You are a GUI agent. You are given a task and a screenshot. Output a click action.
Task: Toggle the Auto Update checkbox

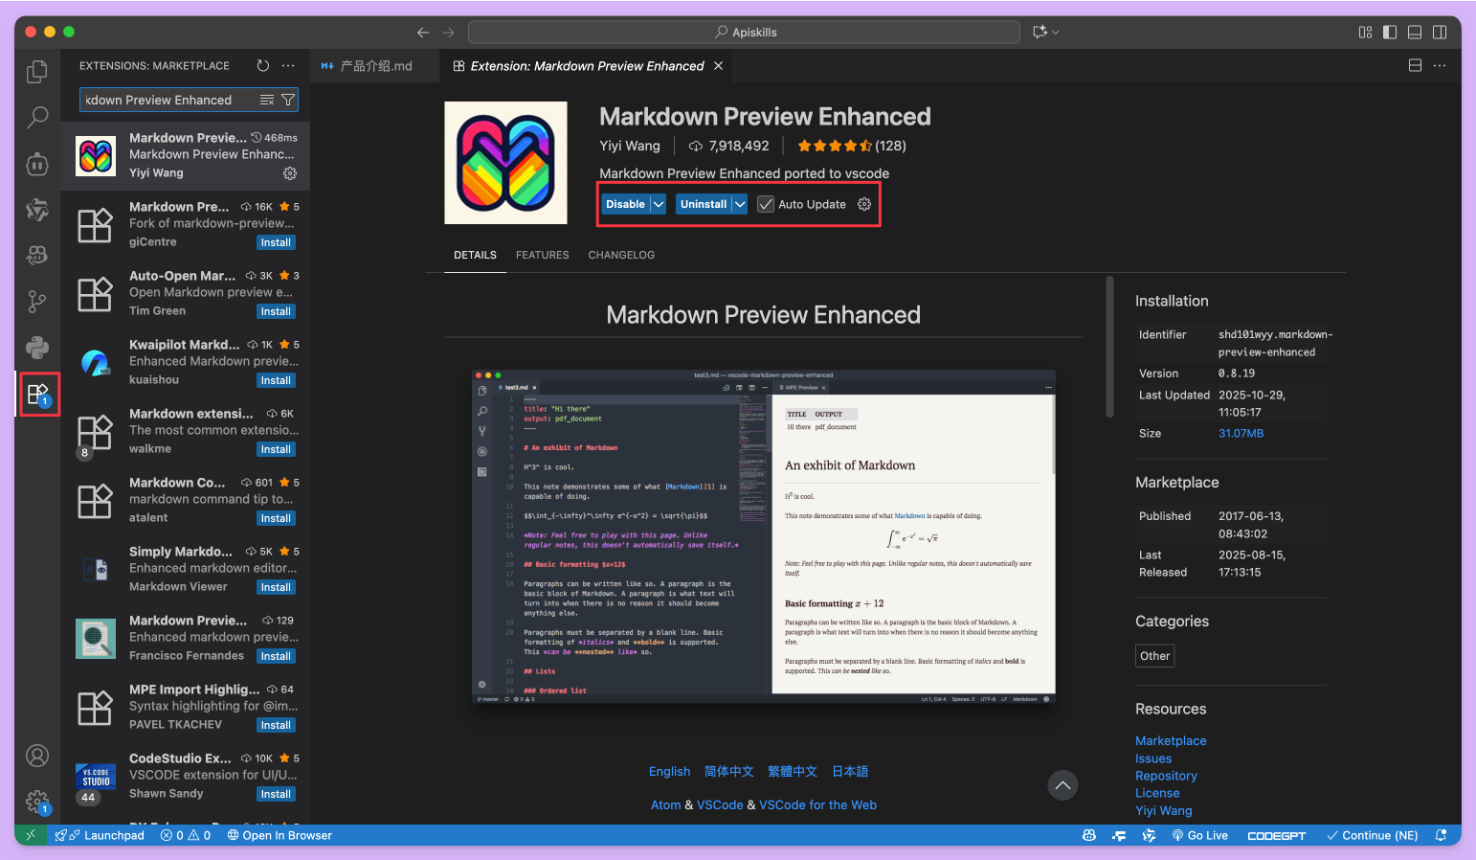point(767,204)
